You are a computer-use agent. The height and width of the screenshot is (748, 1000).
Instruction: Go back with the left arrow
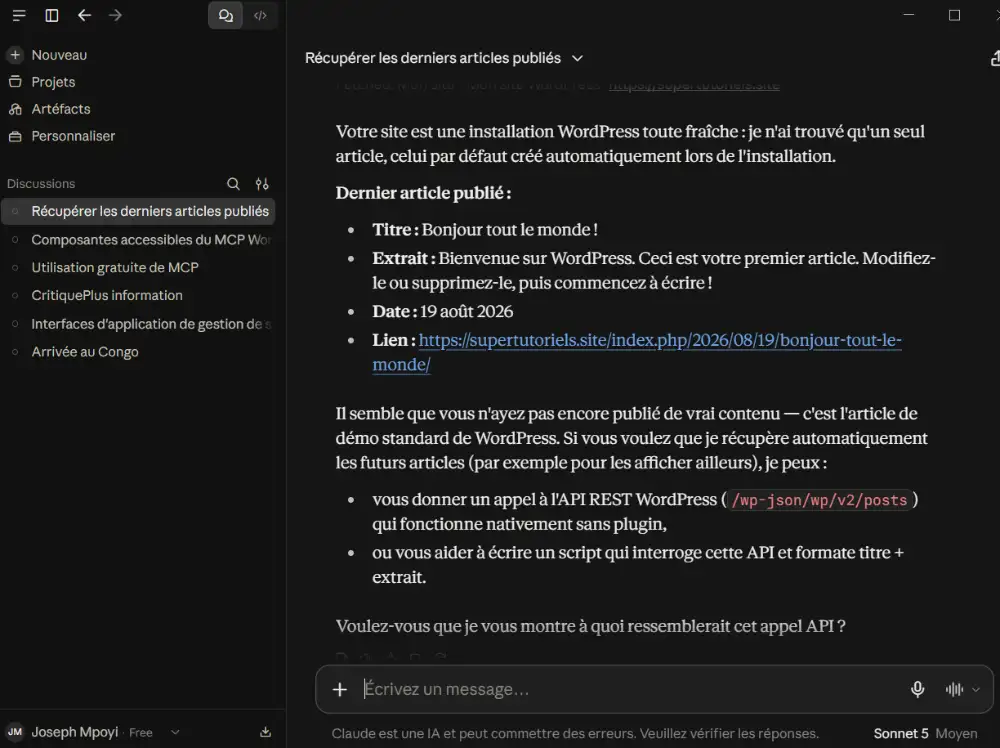tap(84, 15)
